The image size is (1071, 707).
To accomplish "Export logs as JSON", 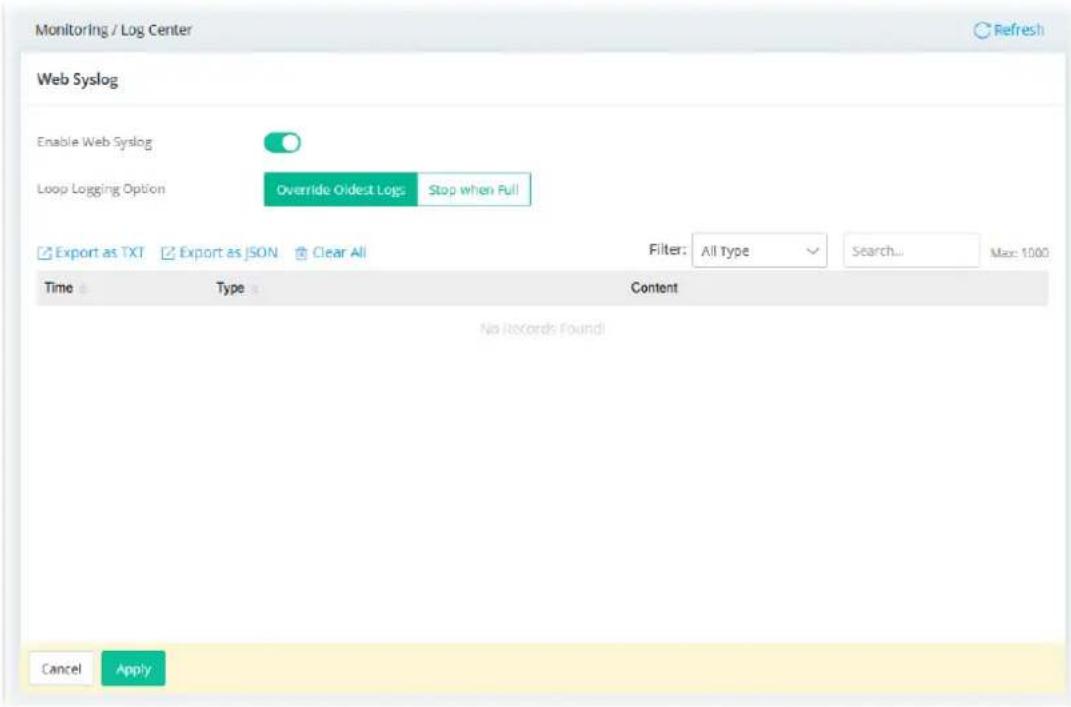I will [x=219, y=253].
